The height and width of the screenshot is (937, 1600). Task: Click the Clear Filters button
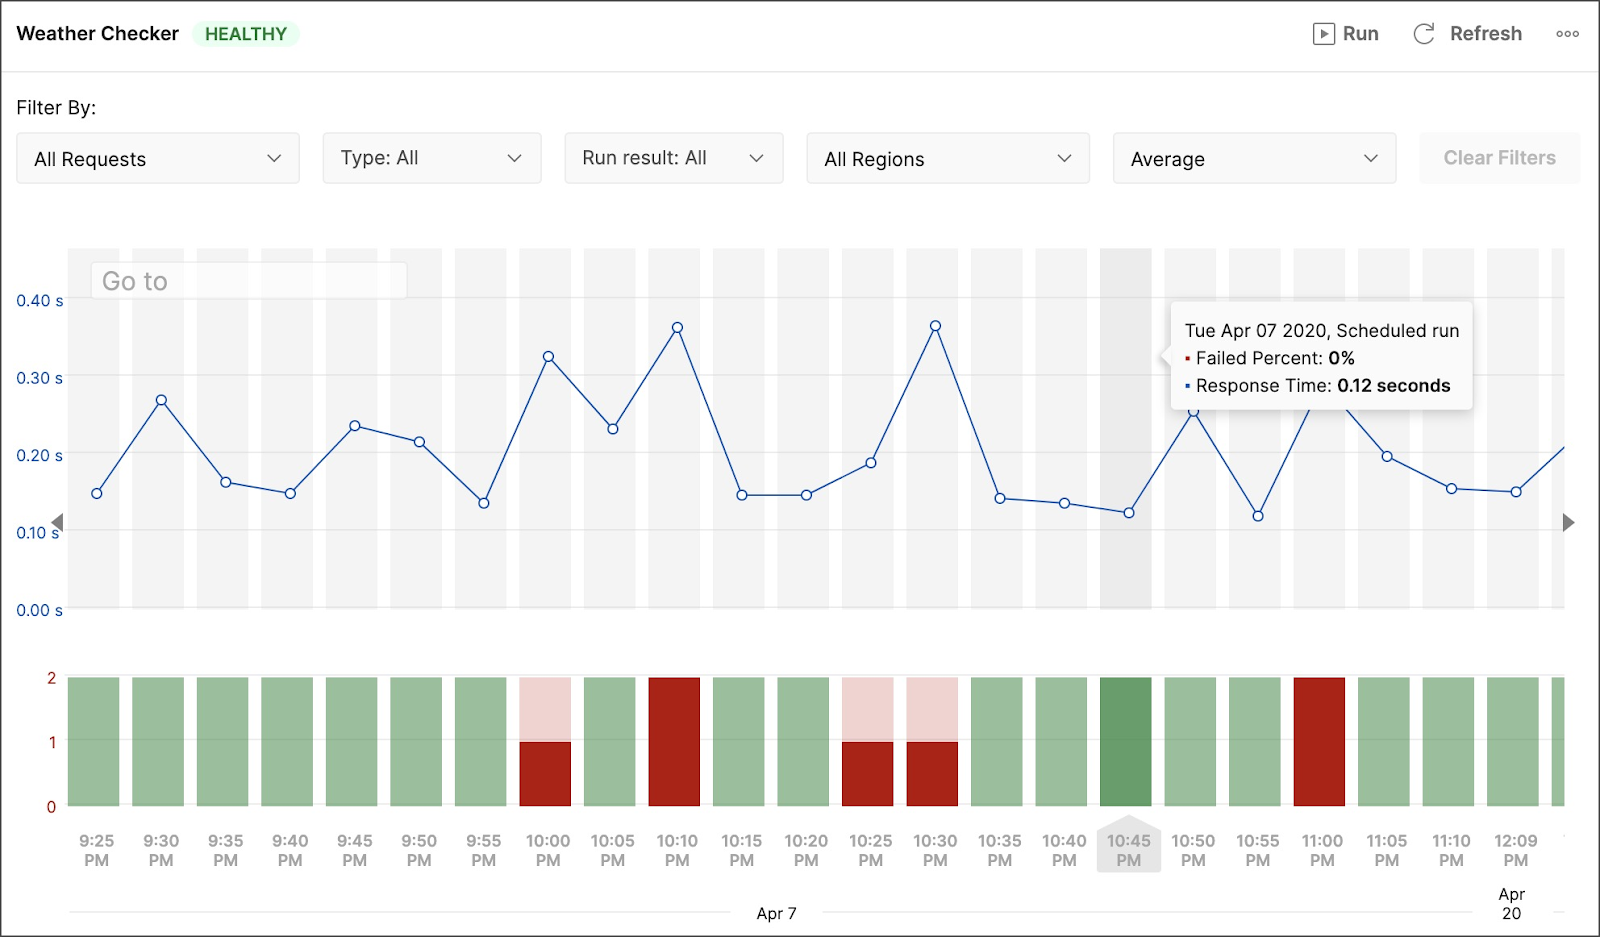(x=1499, y=158)
